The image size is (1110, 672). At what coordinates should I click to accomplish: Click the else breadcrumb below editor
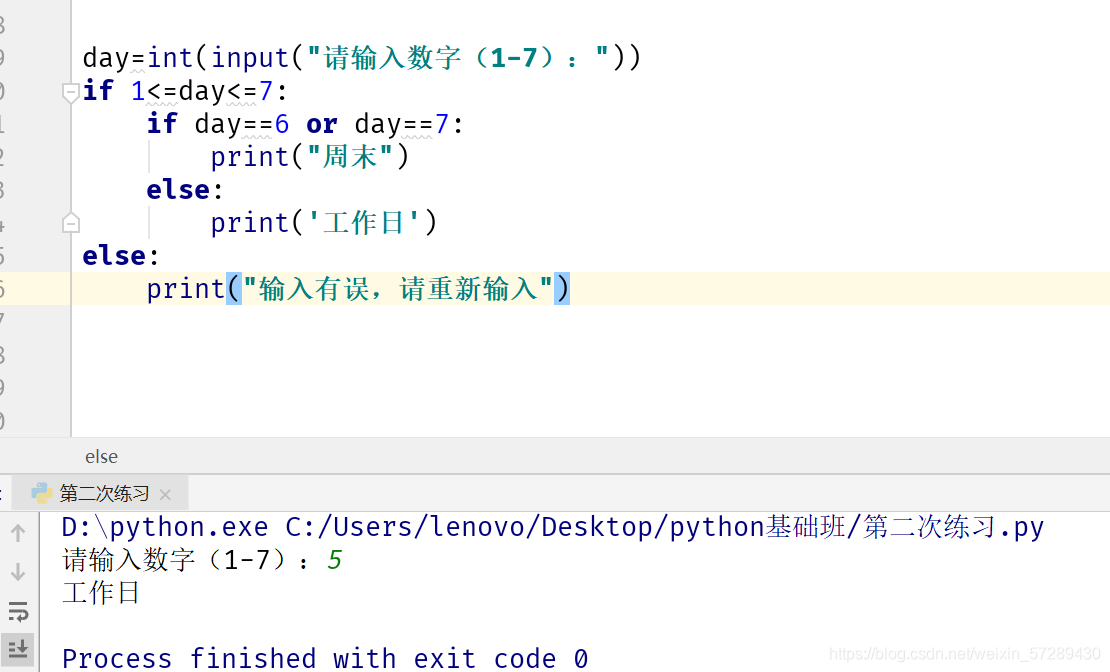click(x=101, y=457)
